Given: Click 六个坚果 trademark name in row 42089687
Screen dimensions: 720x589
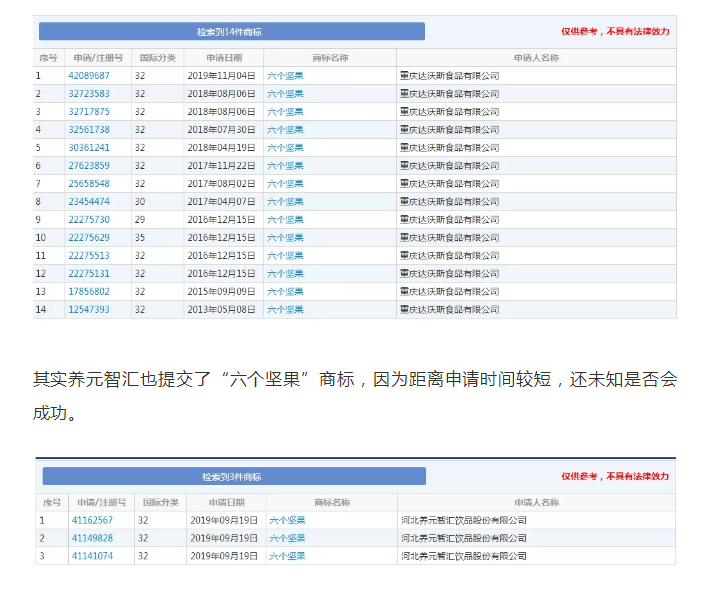Looking at the screenshot, I should pyautogui.click(x=285, y=76).
